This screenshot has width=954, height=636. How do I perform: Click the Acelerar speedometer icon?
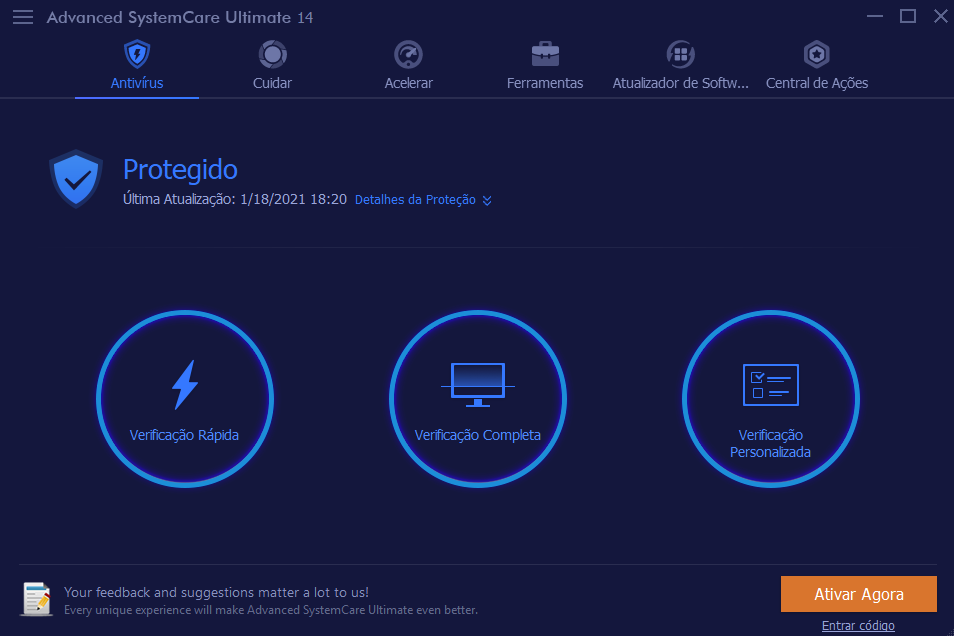408,54
